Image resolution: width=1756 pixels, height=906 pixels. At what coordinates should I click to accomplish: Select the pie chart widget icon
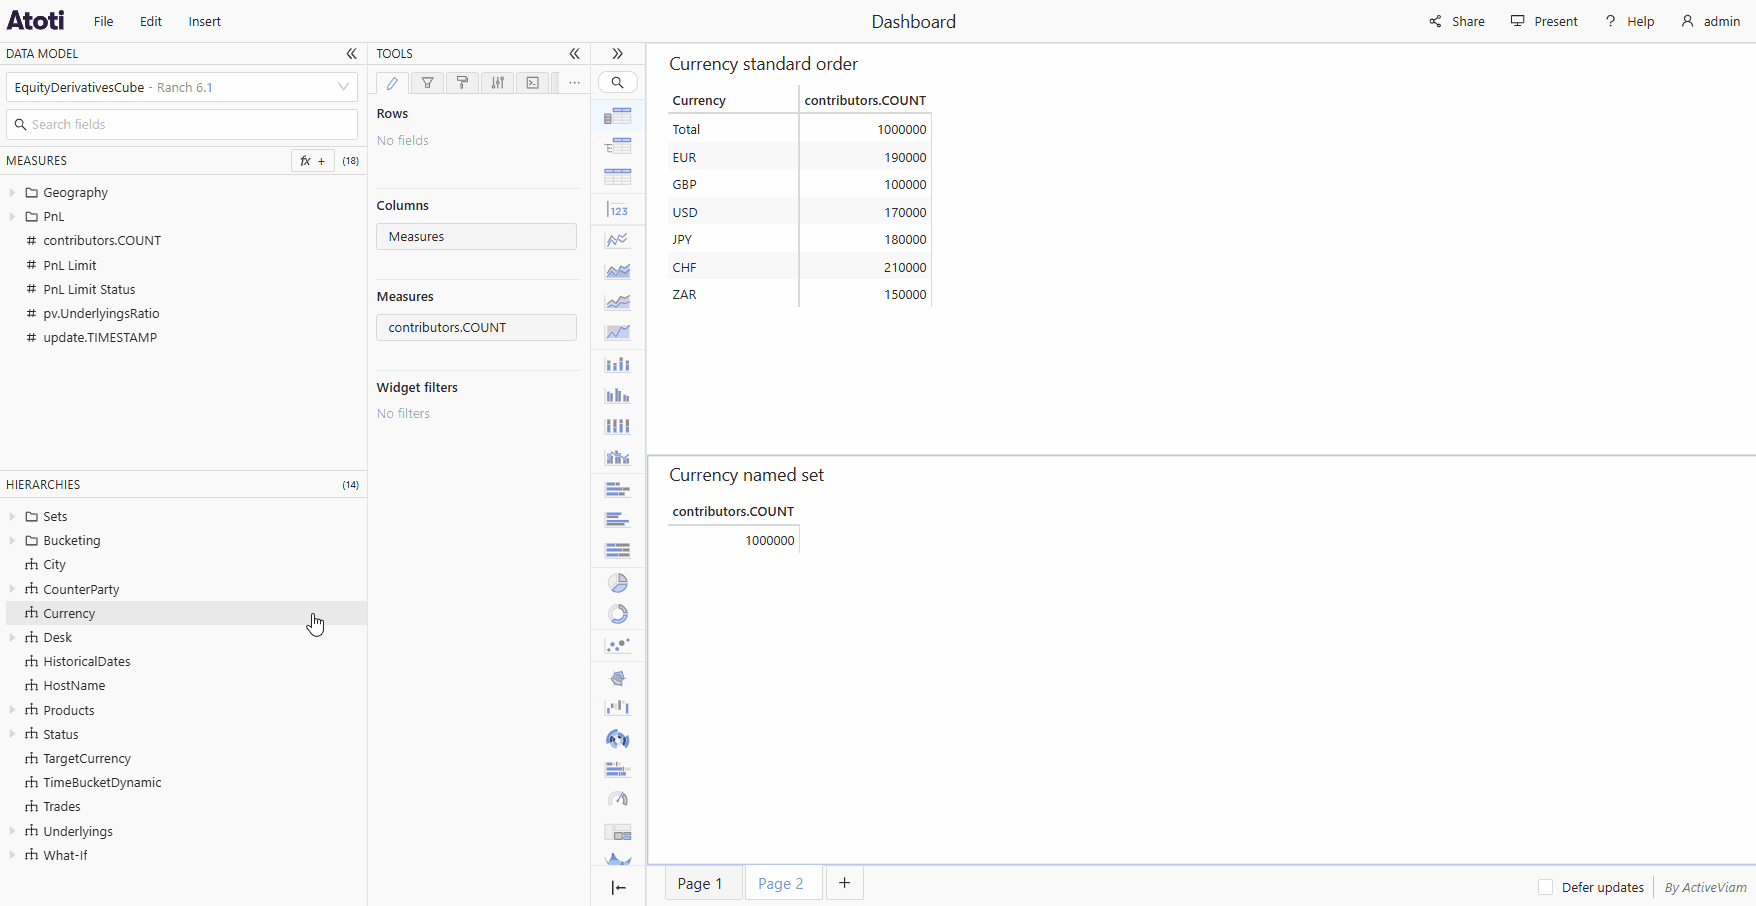coord(618,583)
